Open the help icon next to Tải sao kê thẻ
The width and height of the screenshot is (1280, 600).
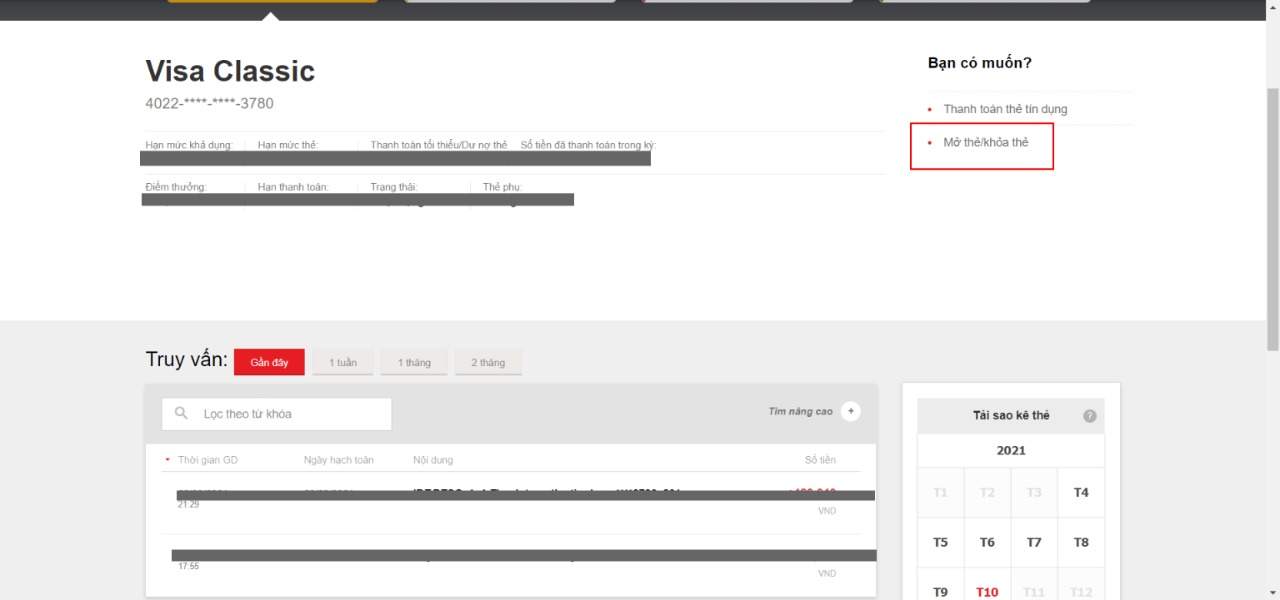click(x=1090, y=416)
